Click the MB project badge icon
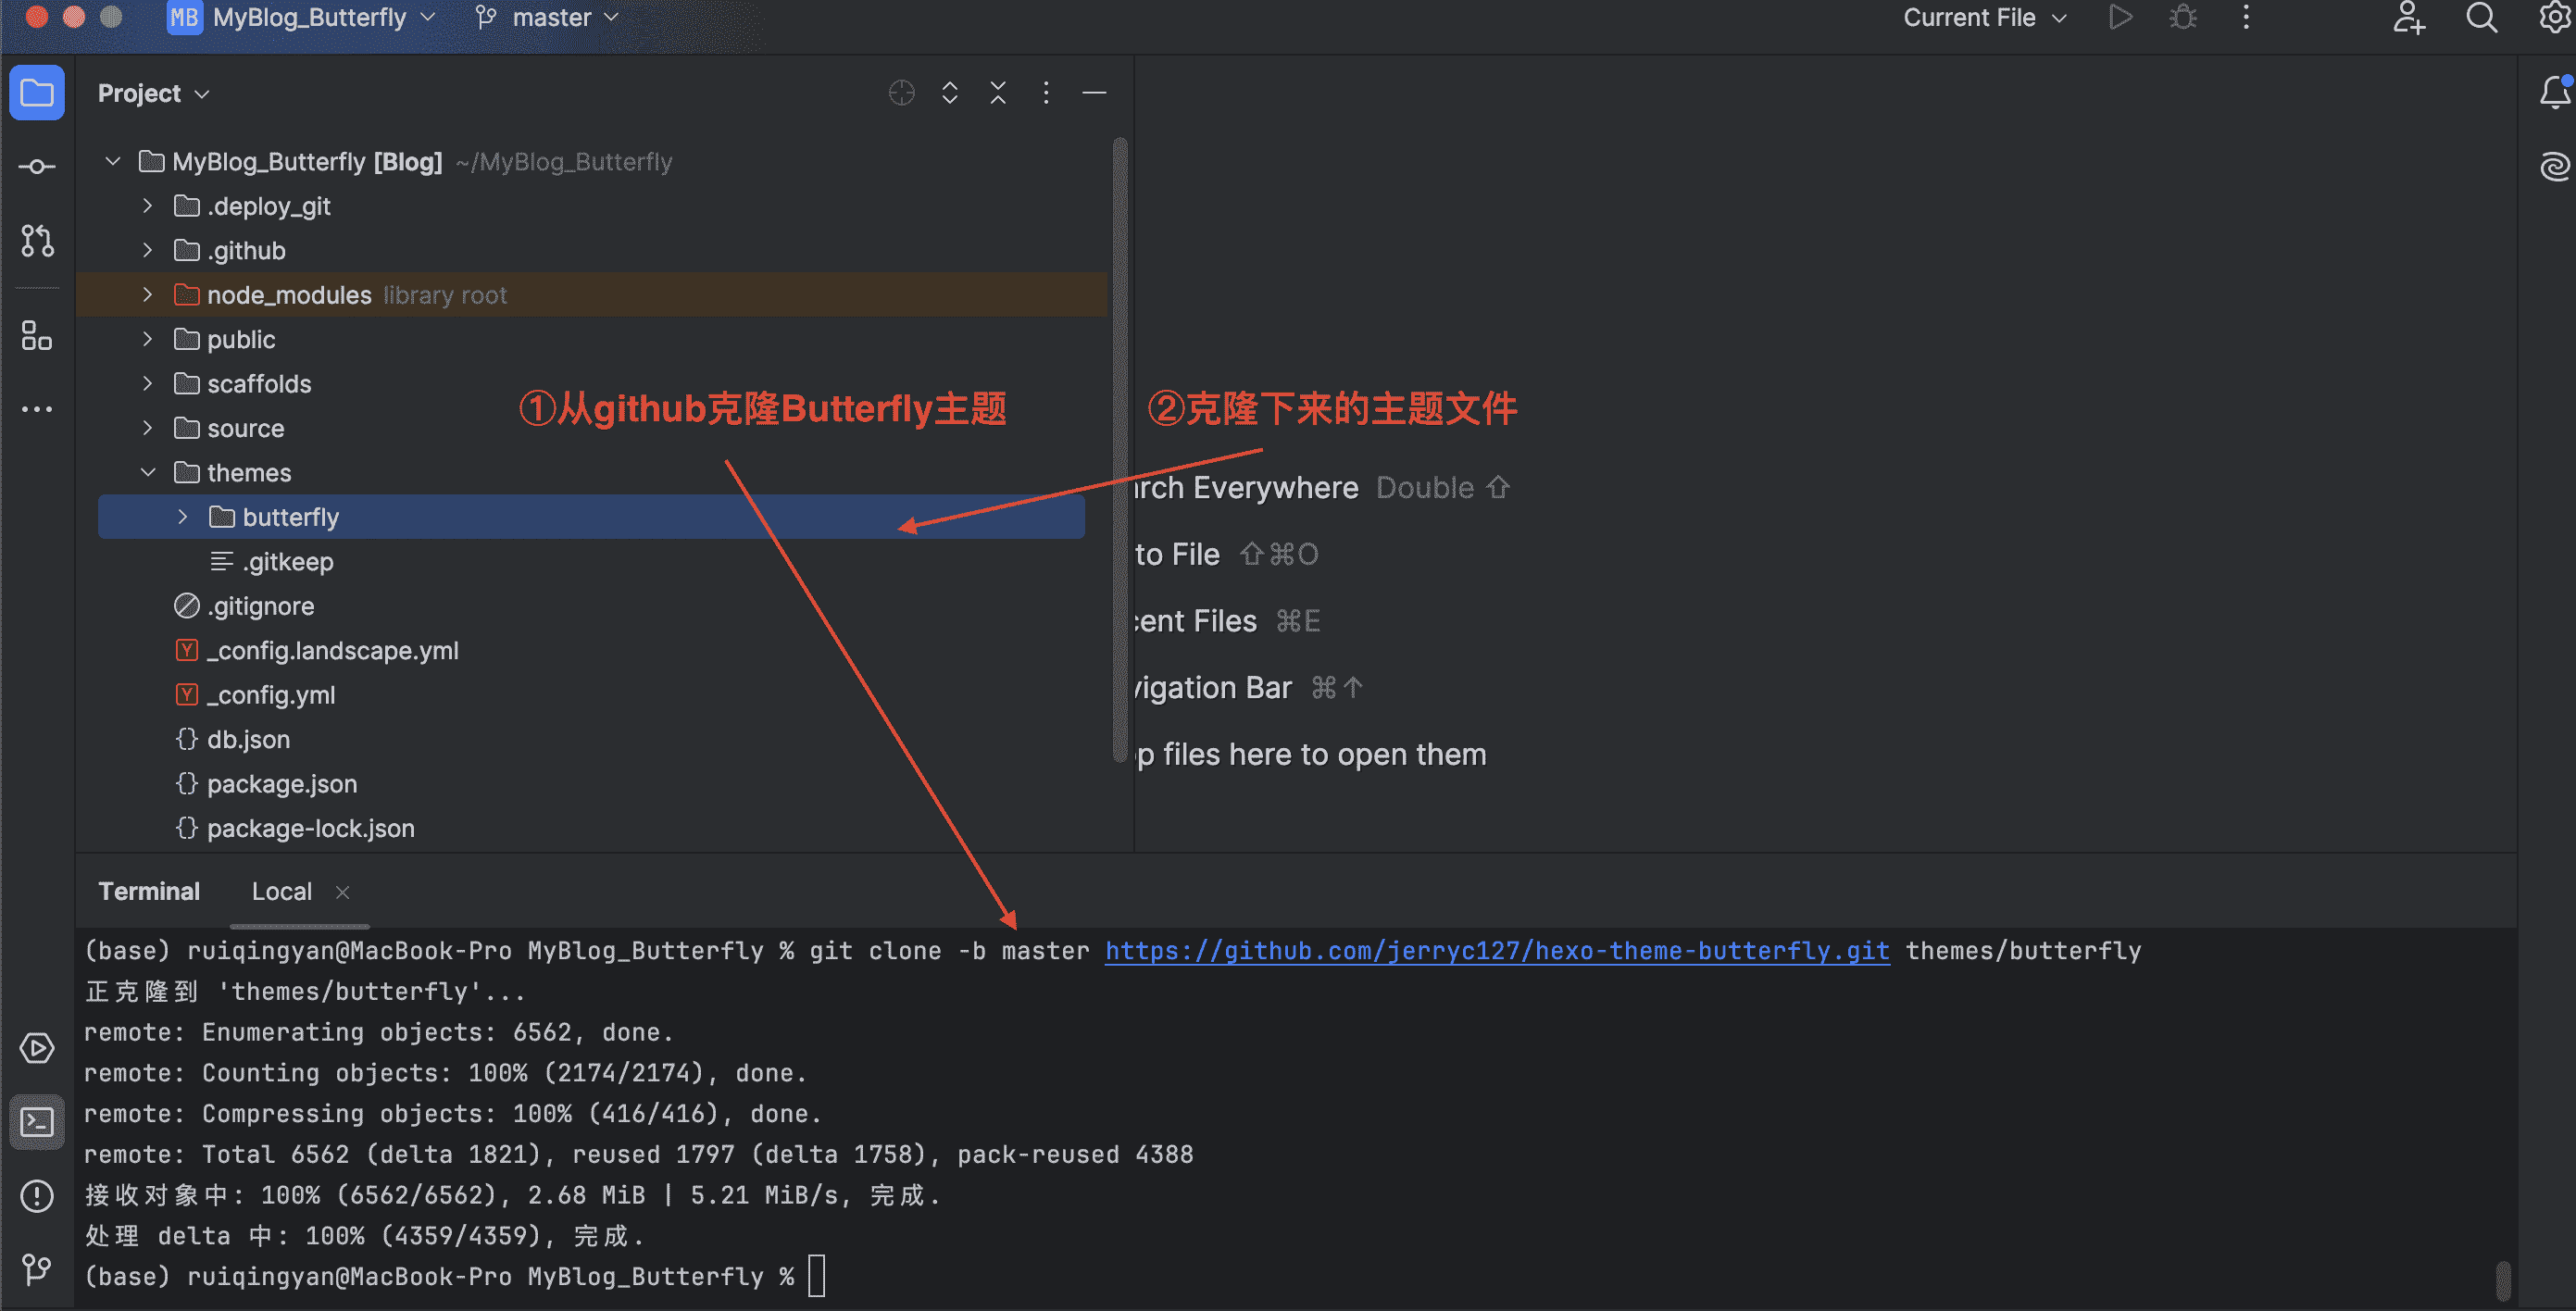 (185, 18)
